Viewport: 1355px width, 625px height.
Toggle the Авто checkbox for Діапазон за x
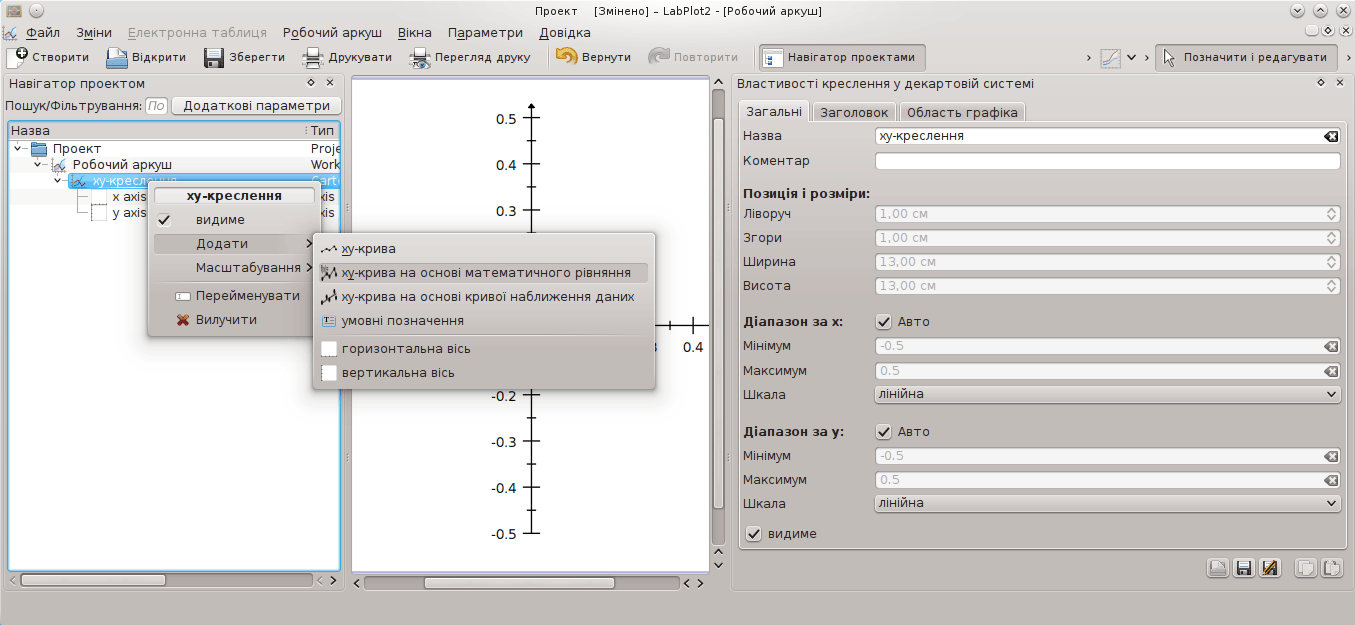tap(884, 322)
